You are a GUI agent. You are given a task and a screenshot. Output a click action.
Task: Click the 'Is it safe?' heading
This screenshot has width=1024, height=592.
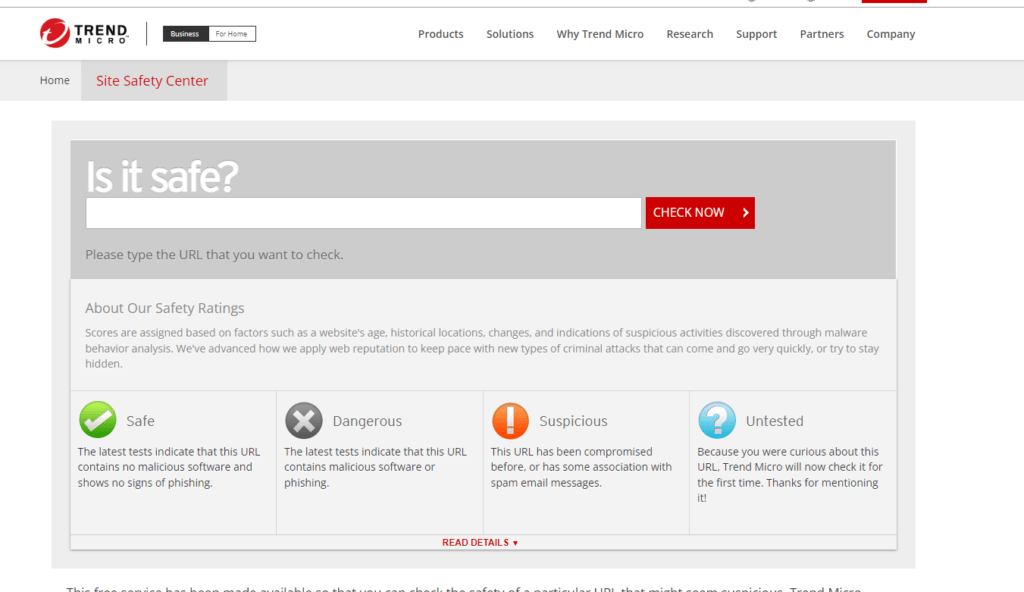(x=162, y=176)
